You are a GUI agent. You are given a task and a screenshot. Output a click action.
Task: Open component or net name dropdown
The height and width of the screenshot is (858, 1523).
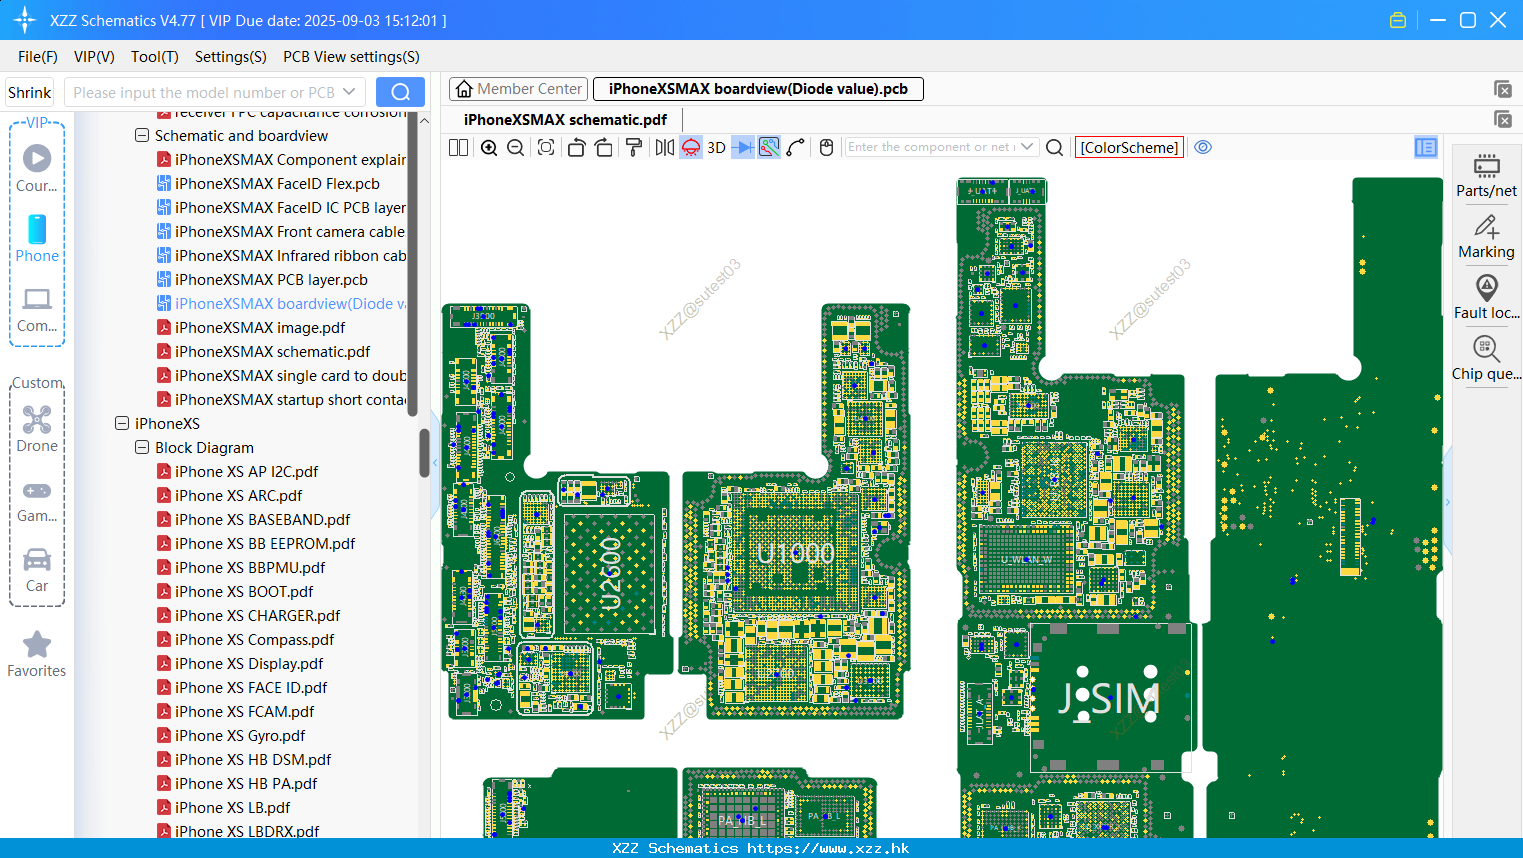(x=1027, y=147)
